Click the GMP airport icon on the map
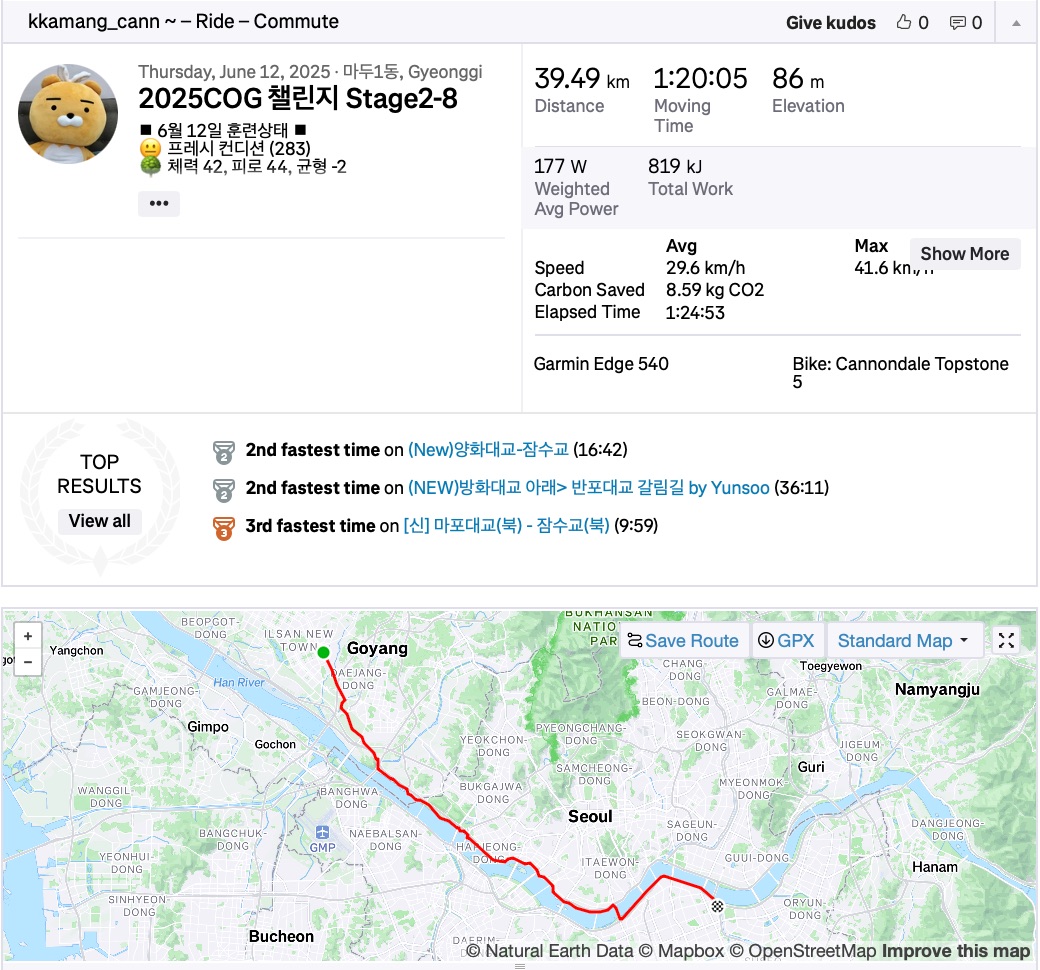1040x970 pixels. pos(322,832)
